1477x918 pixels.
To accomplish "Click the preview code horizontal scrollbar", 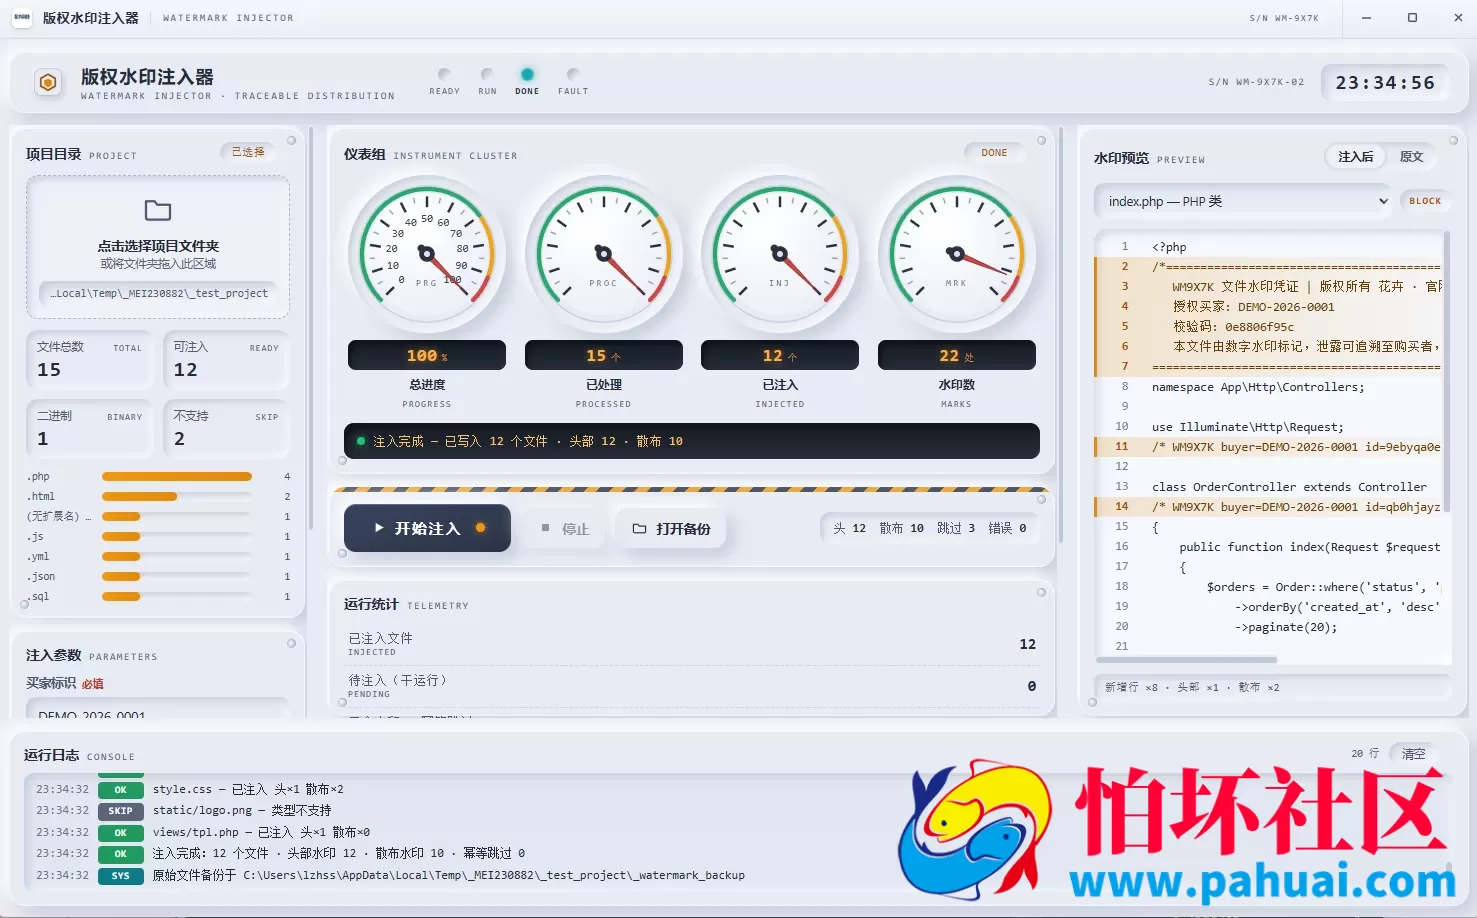I will point(1187,660).
